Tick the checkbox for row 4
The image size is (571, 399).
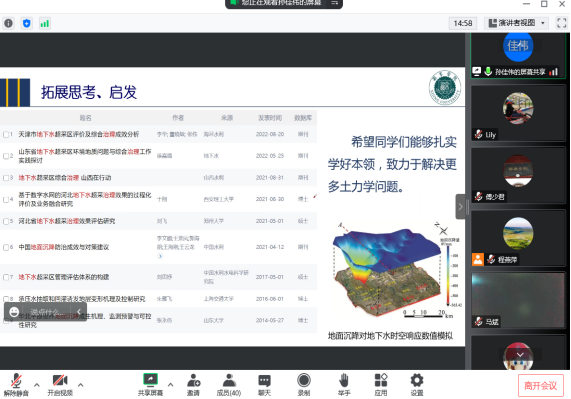point(6,200)
